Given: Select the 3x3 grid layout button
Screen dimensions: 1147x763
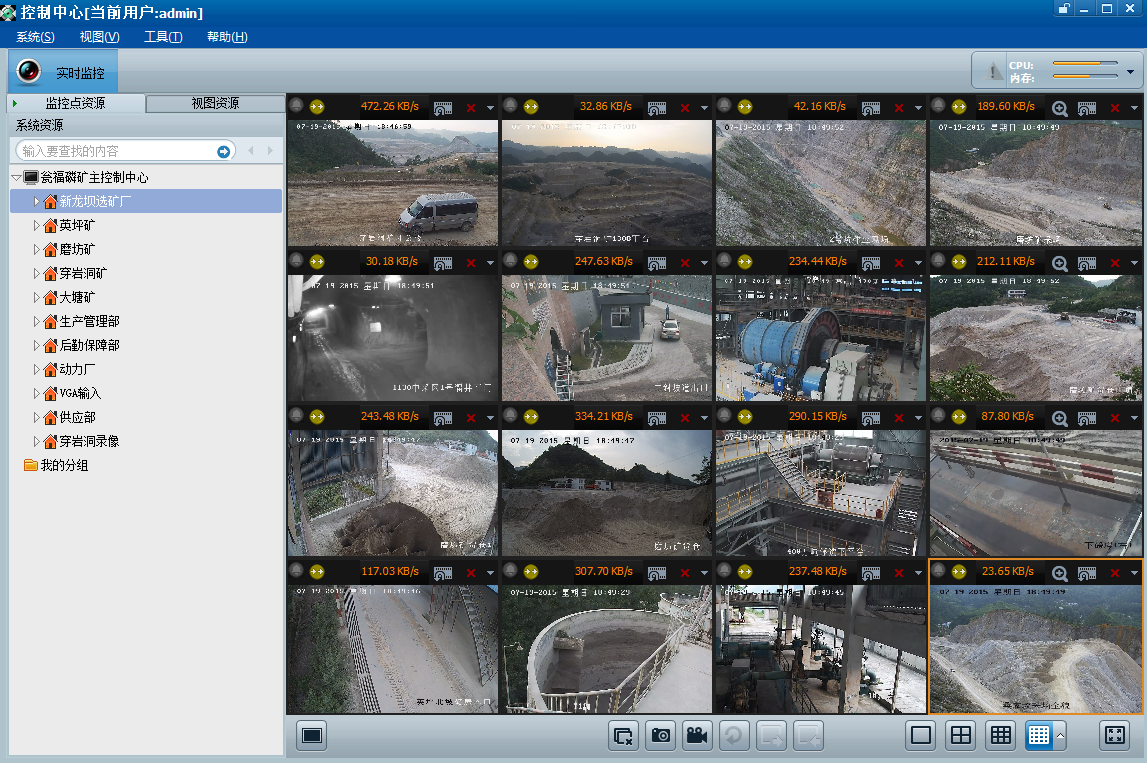Looking at the screenshot, I should click(x=1000, y=736).
